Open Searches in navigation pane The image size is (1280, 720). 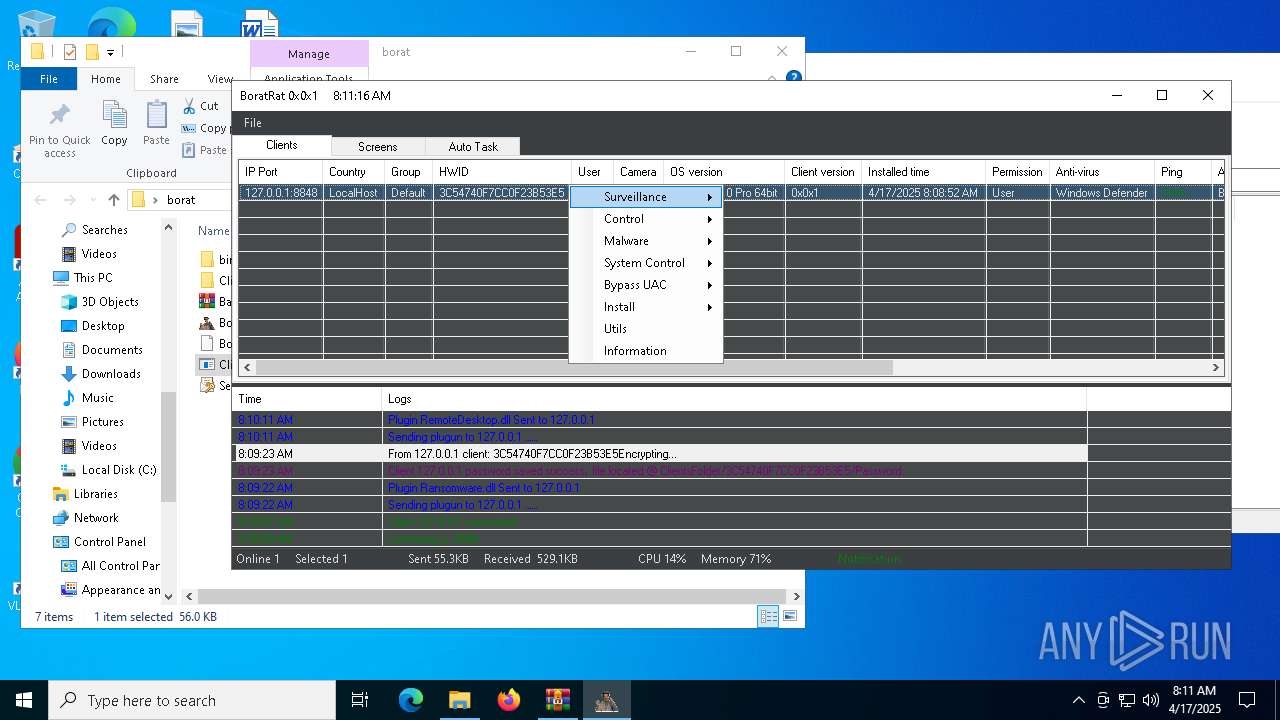pyautogui.click(x=104, y=230)
